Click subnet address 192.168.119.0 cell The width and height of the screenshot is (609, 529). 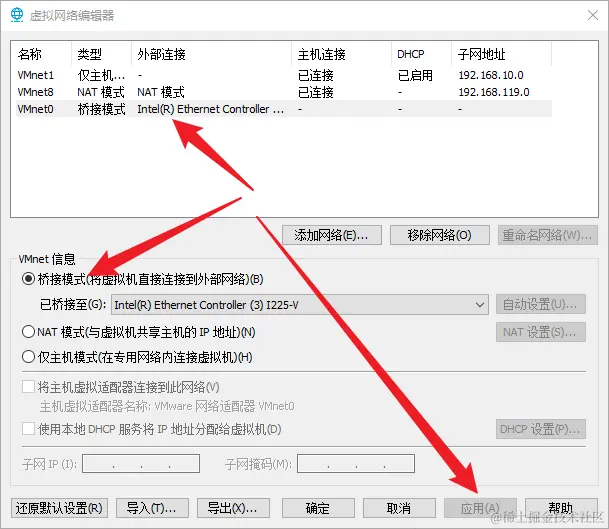[x=494, y=92]
